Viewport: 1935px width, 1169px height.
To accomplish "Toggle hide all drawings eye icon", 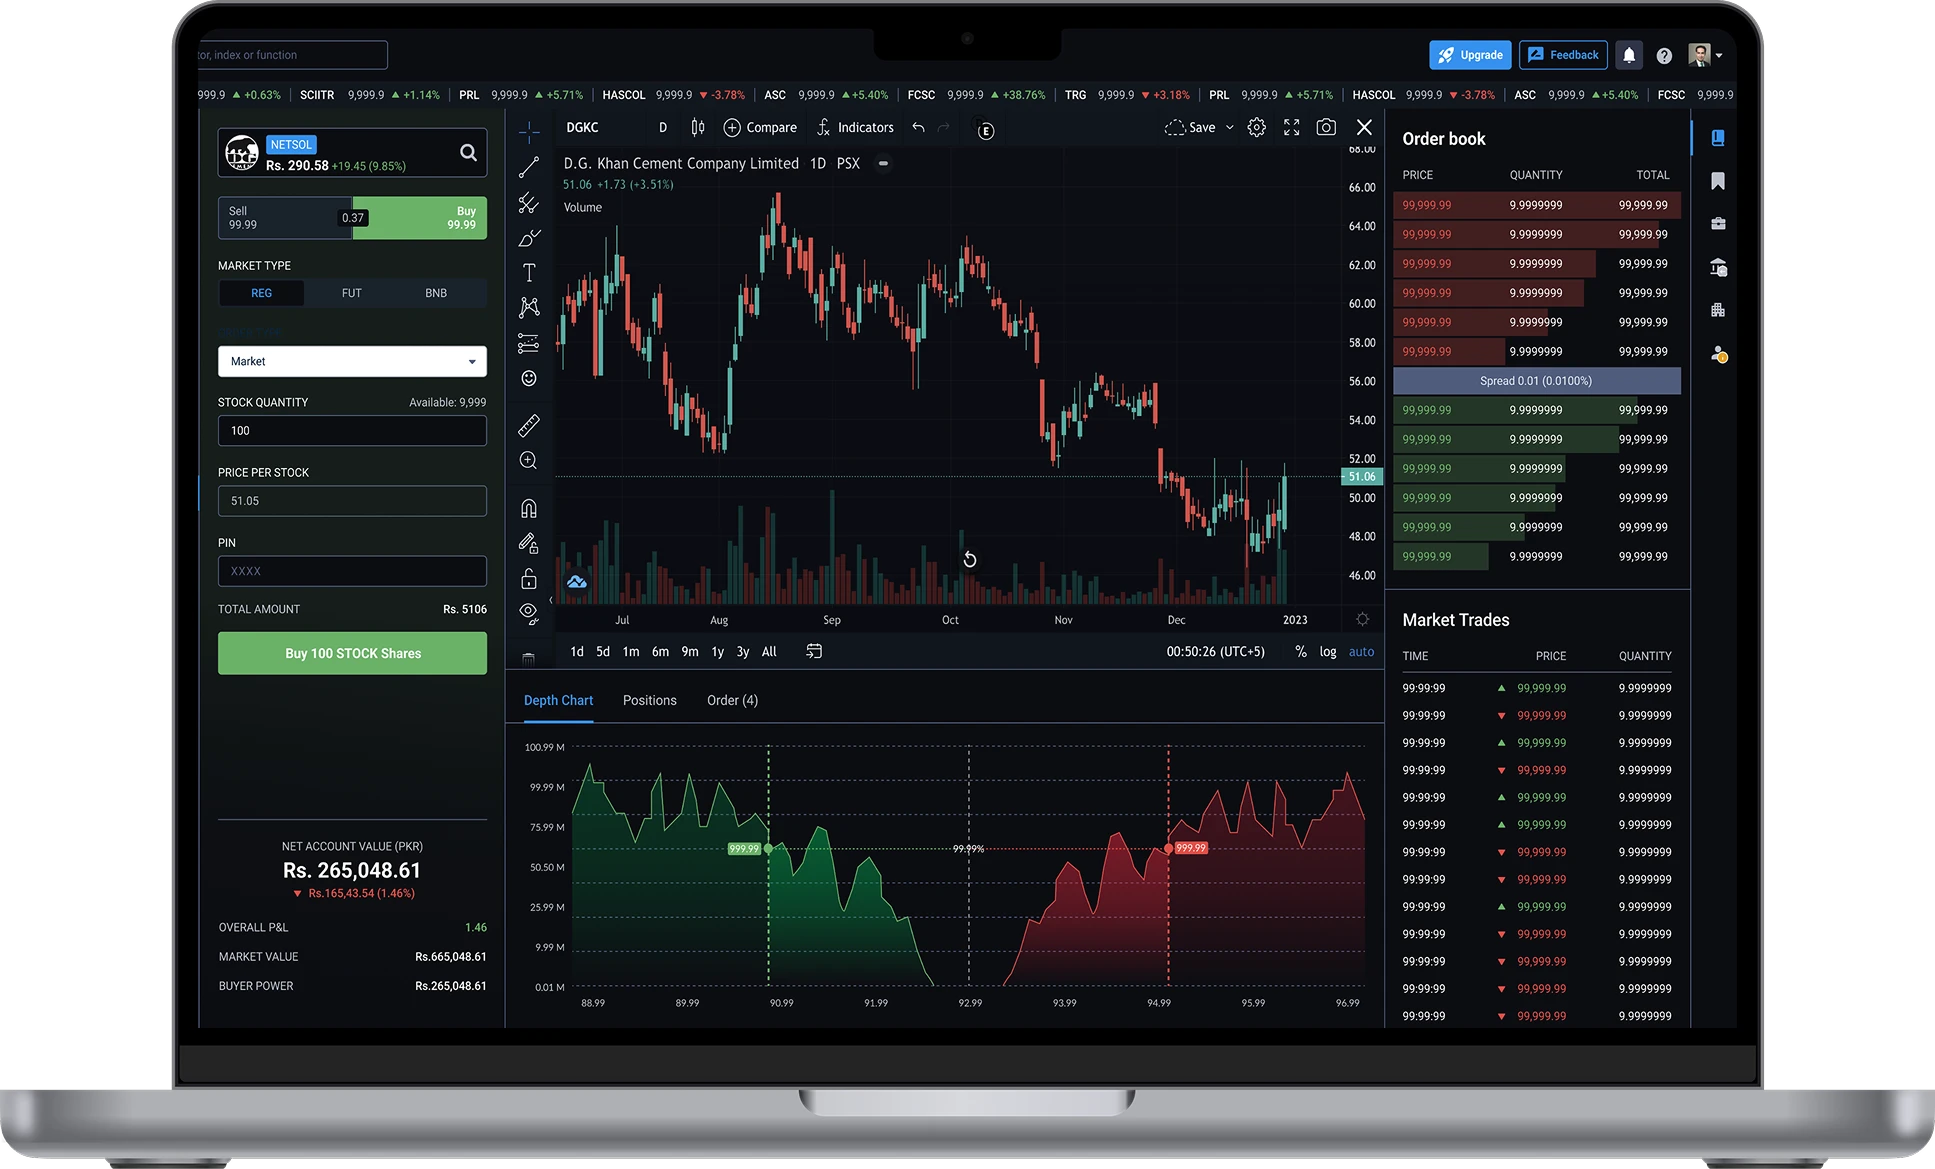I will (529, 613).
